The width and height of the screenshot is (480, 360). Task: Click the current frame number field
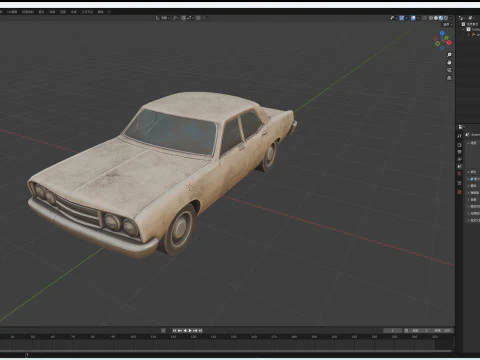pos(393,330)
